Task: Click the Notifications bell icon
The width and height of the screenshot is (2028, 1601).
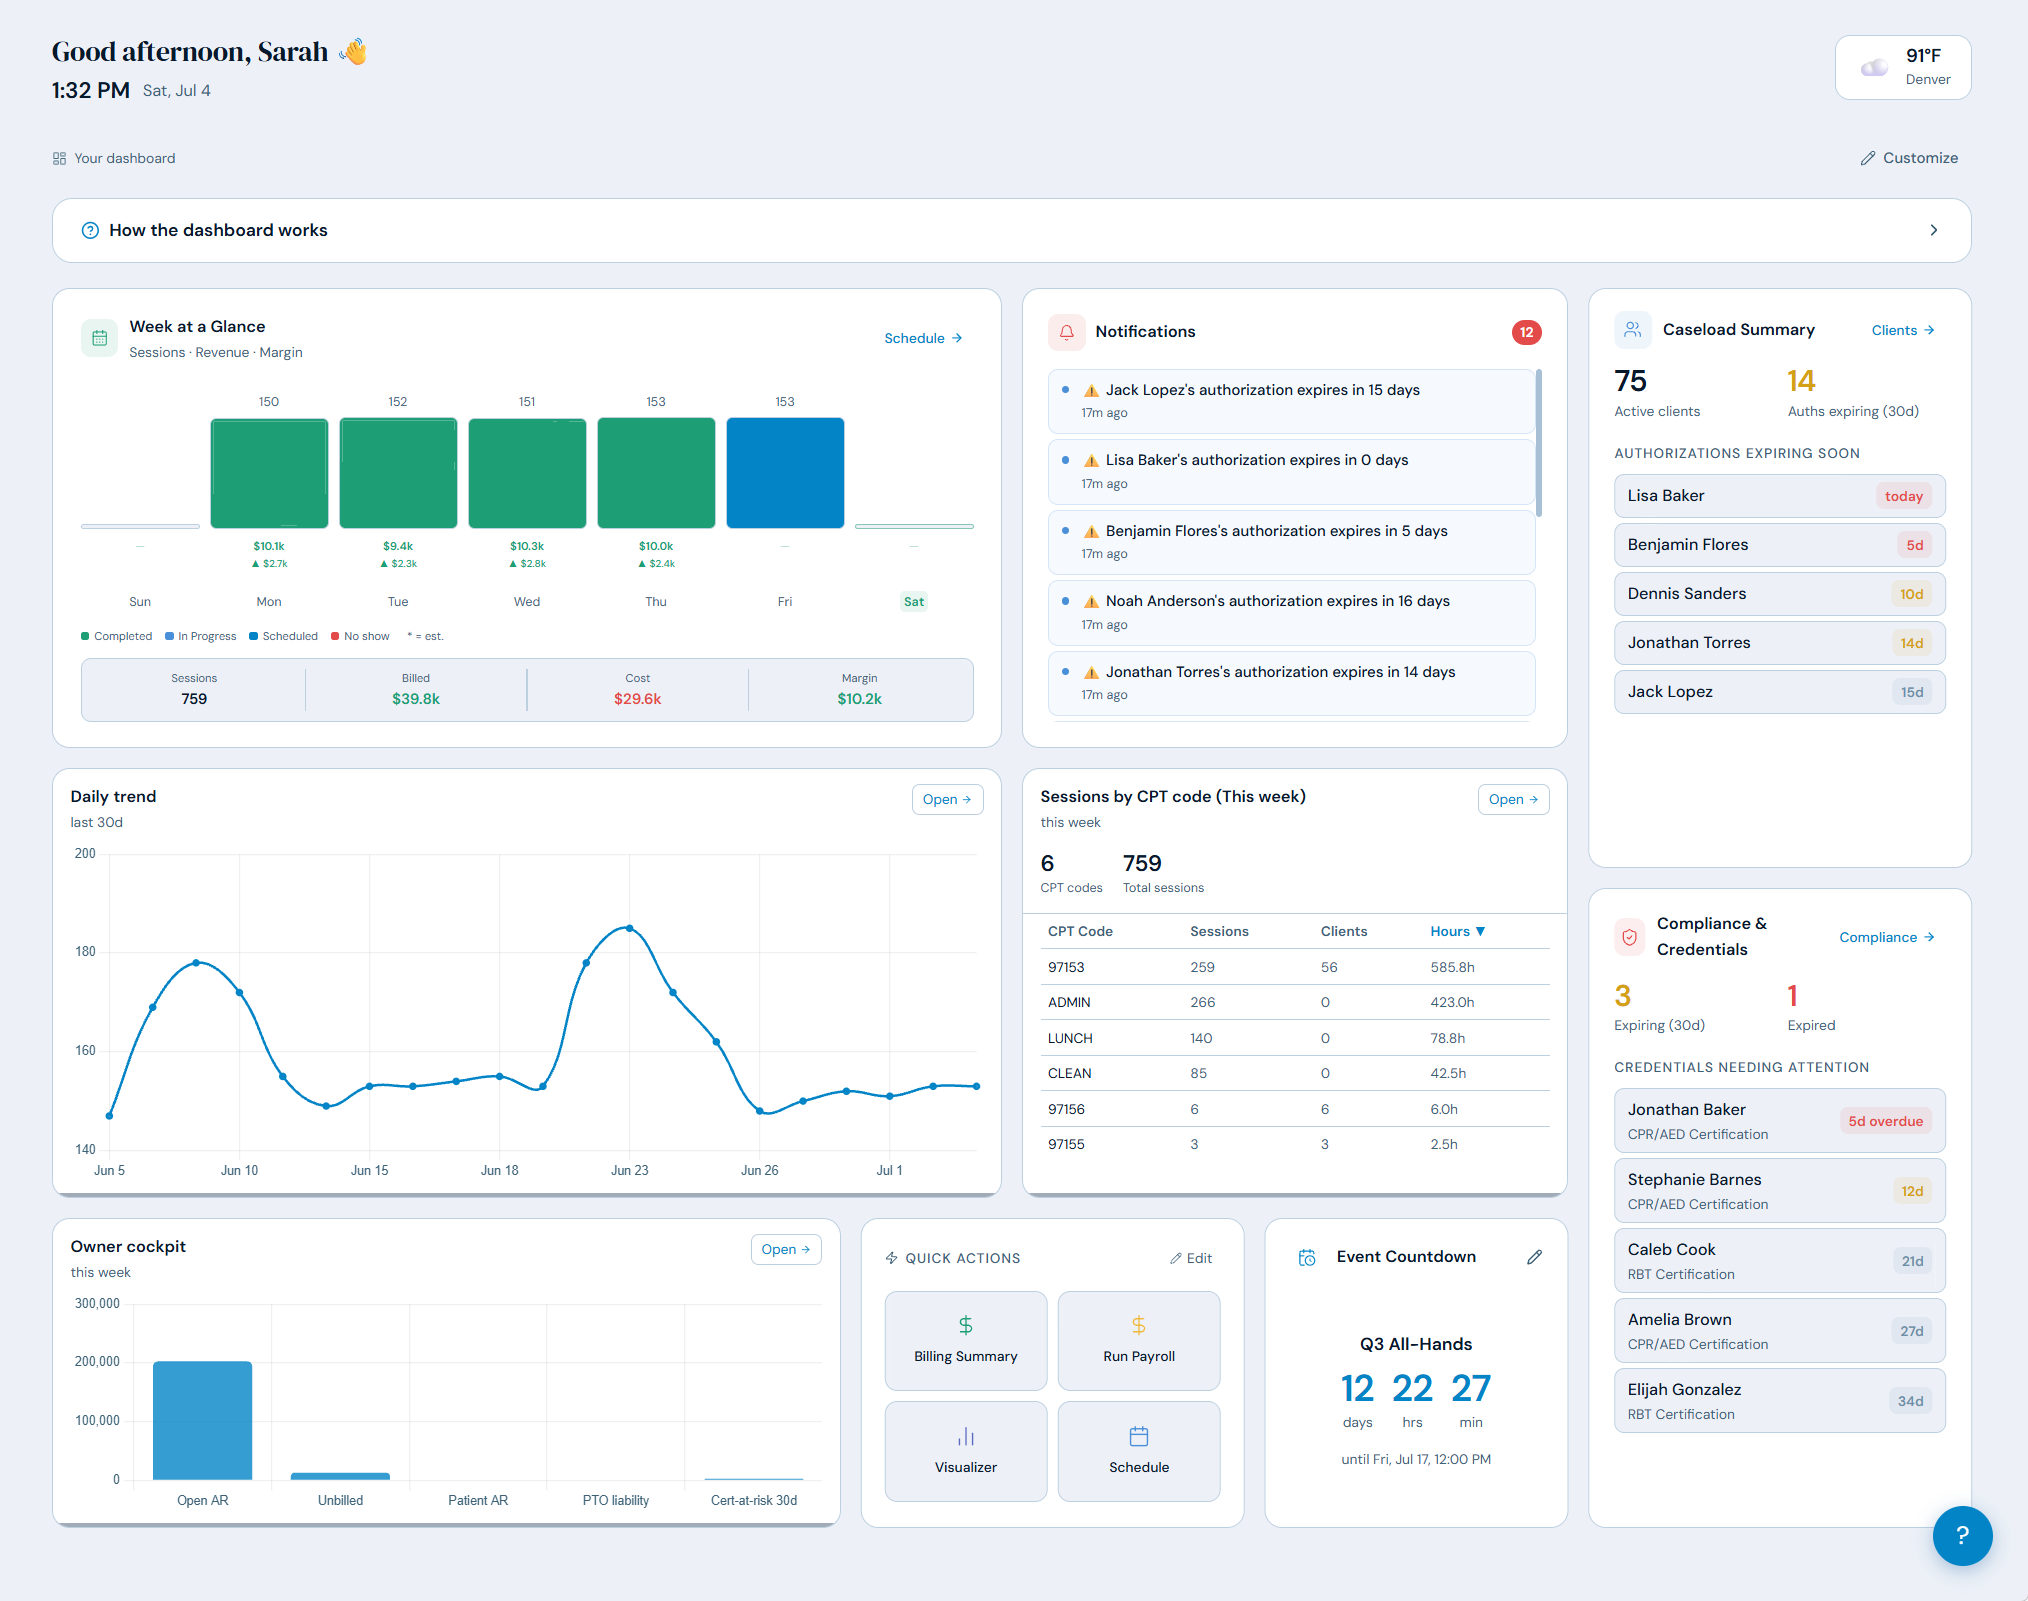Action: [x=1067, y=332]
